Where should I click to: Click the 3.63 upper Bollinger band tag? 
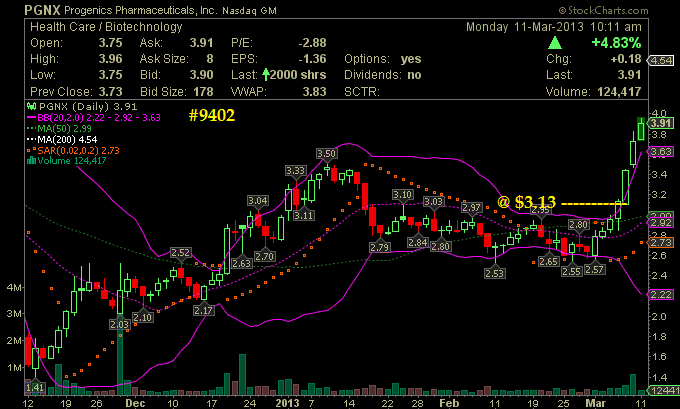(658, 151)
